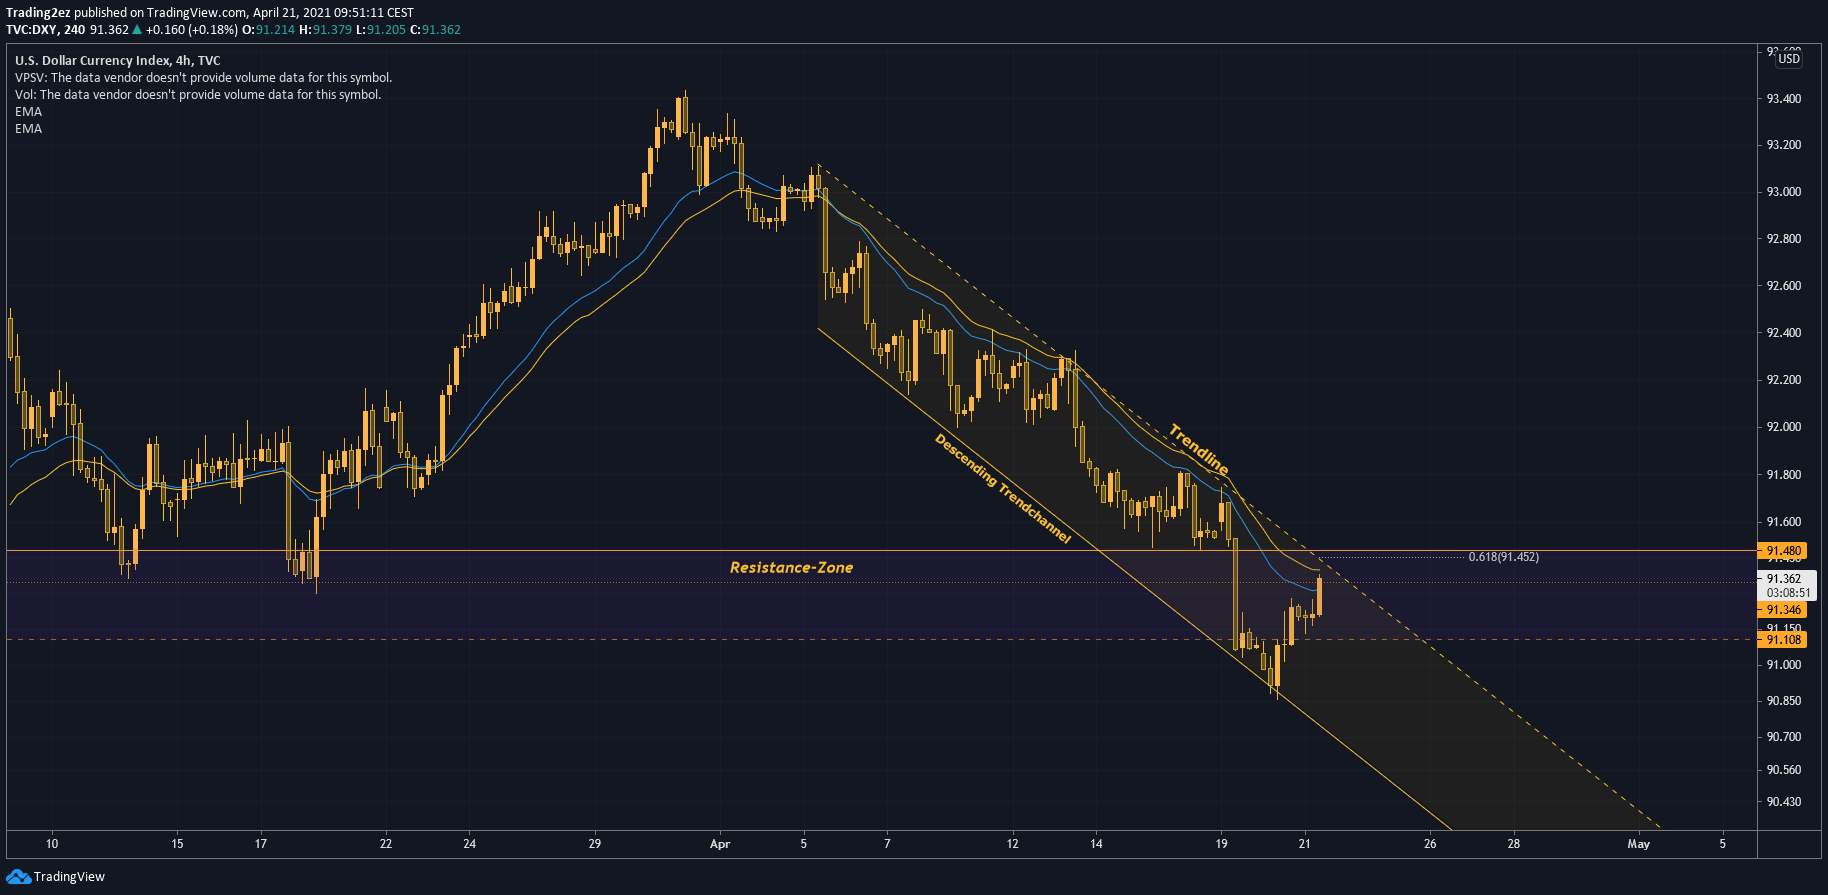Click the 91.800 price axis label
Viewport: 1828px width, 895px height.
1784,475
